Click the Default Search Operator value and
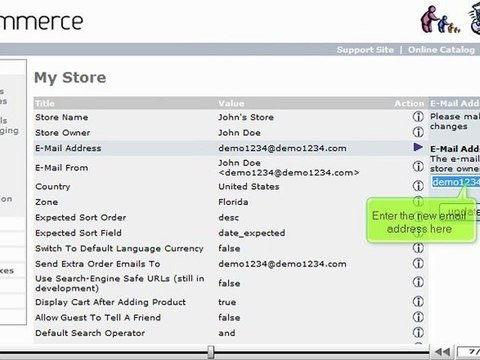The width and height of the screenshot is (480, 360). [227, 333]
